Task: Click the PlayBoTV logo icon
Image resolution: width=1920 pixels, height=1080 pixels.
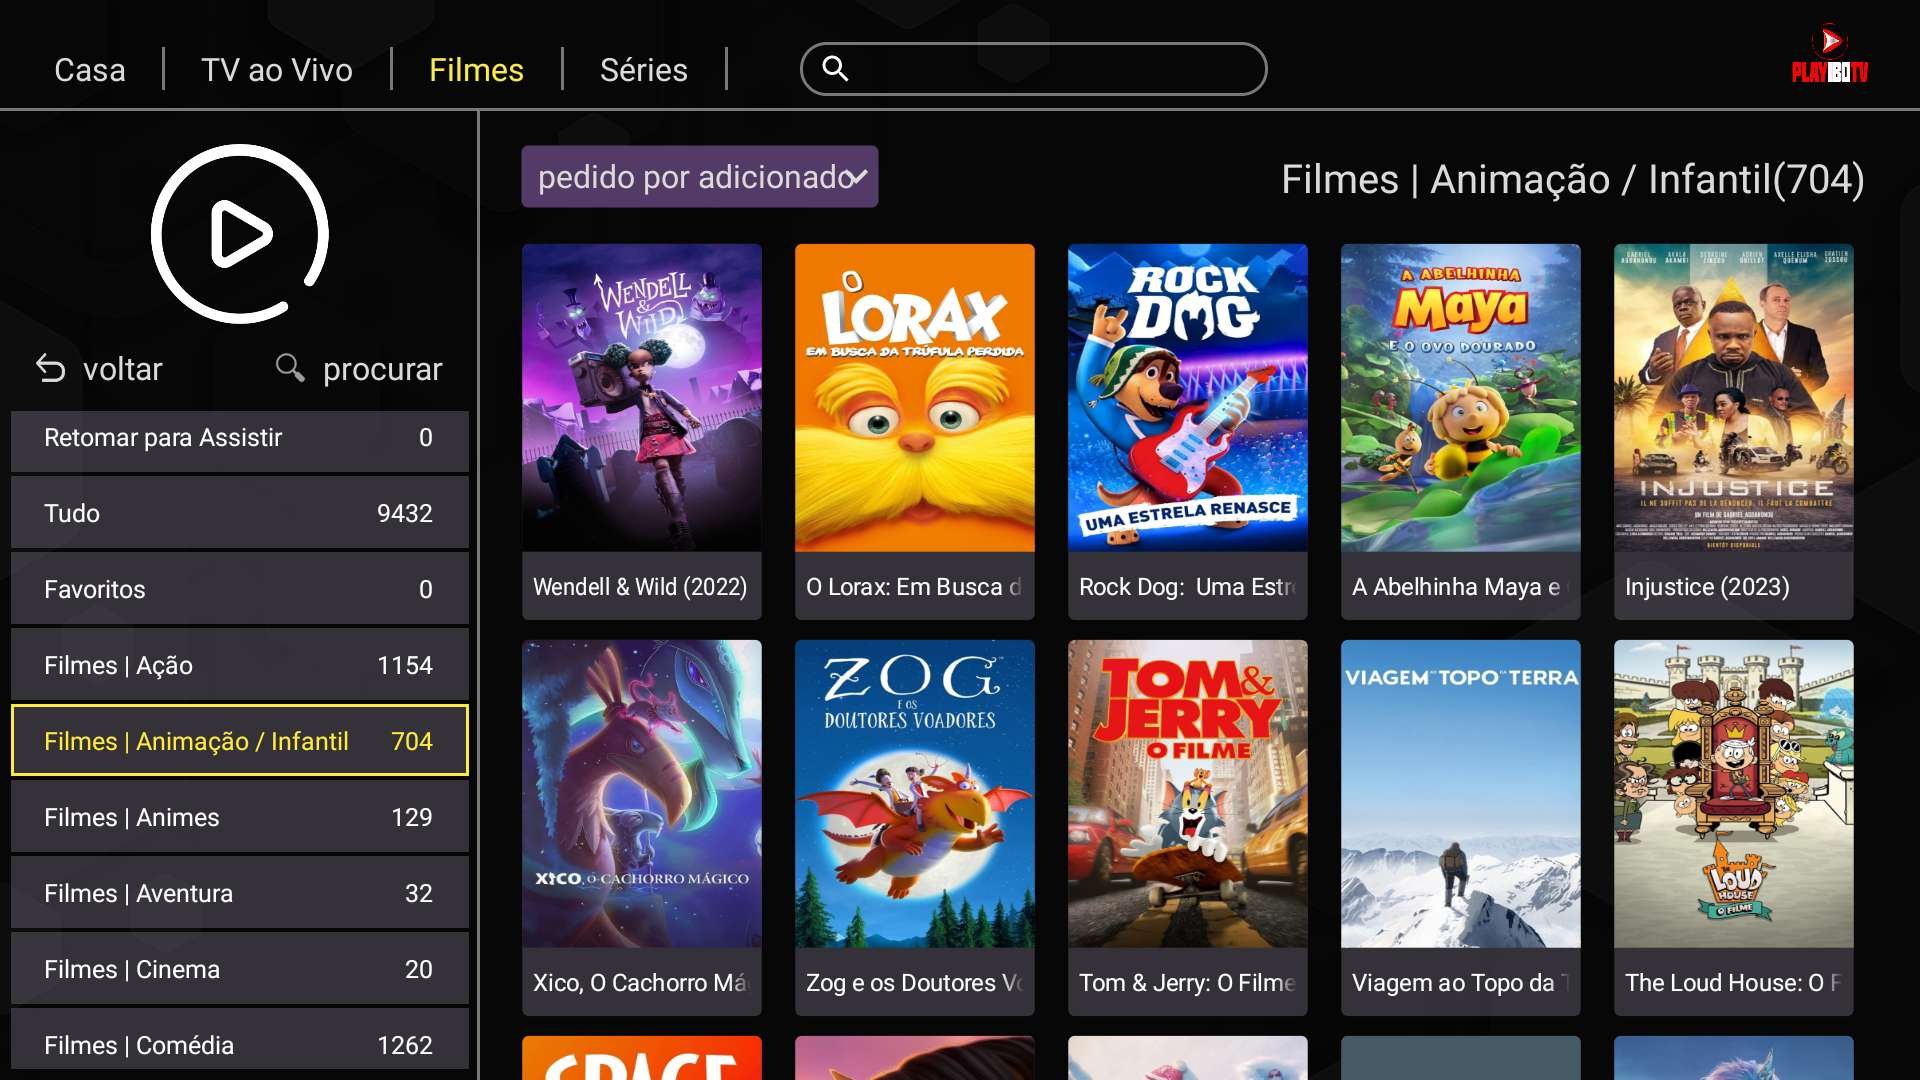Action: [x=1829, y=55]
